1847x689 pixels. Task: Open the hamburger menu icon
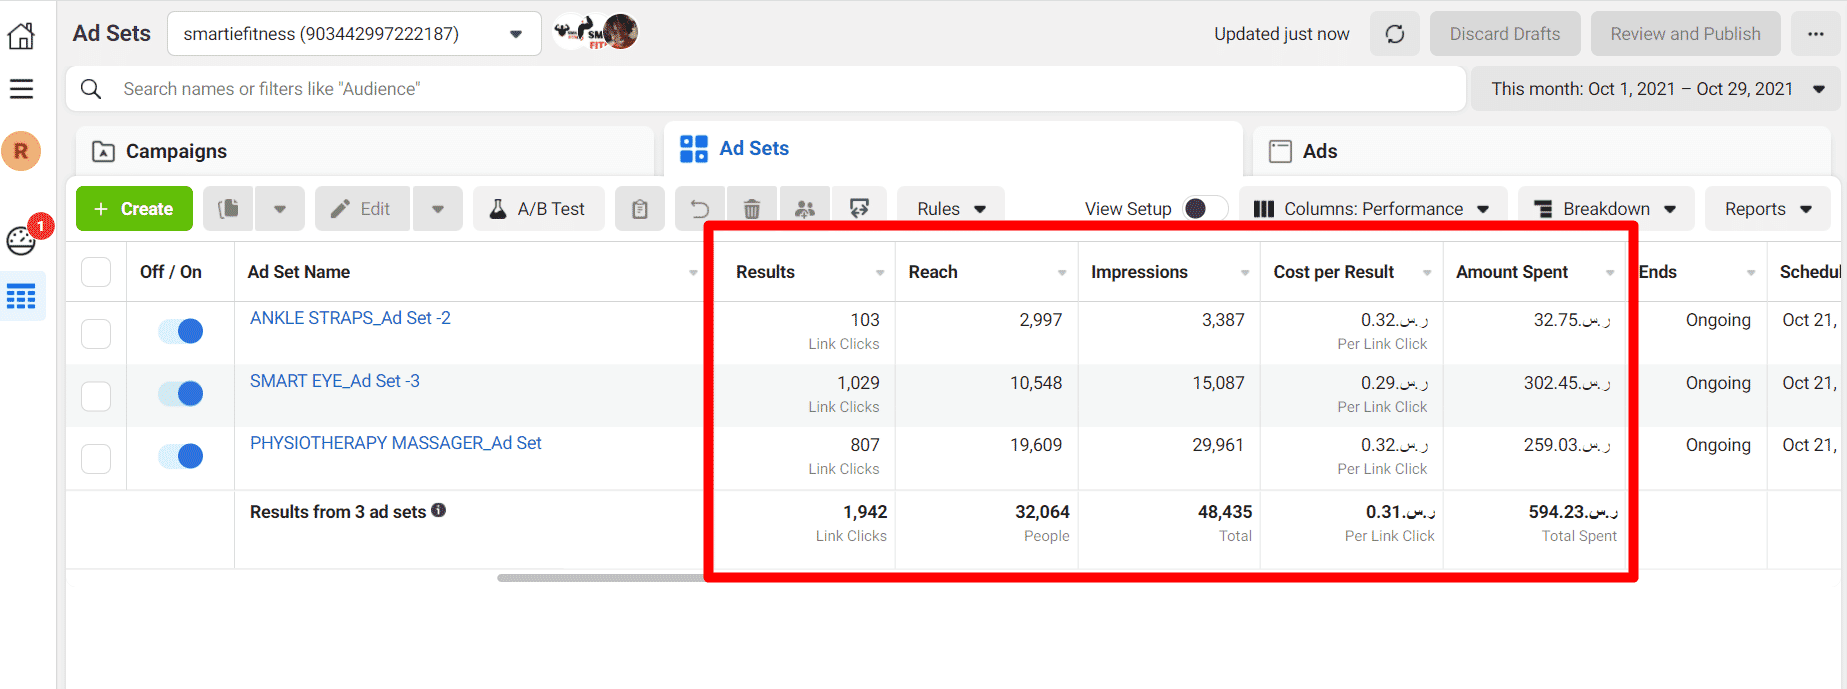21,89
